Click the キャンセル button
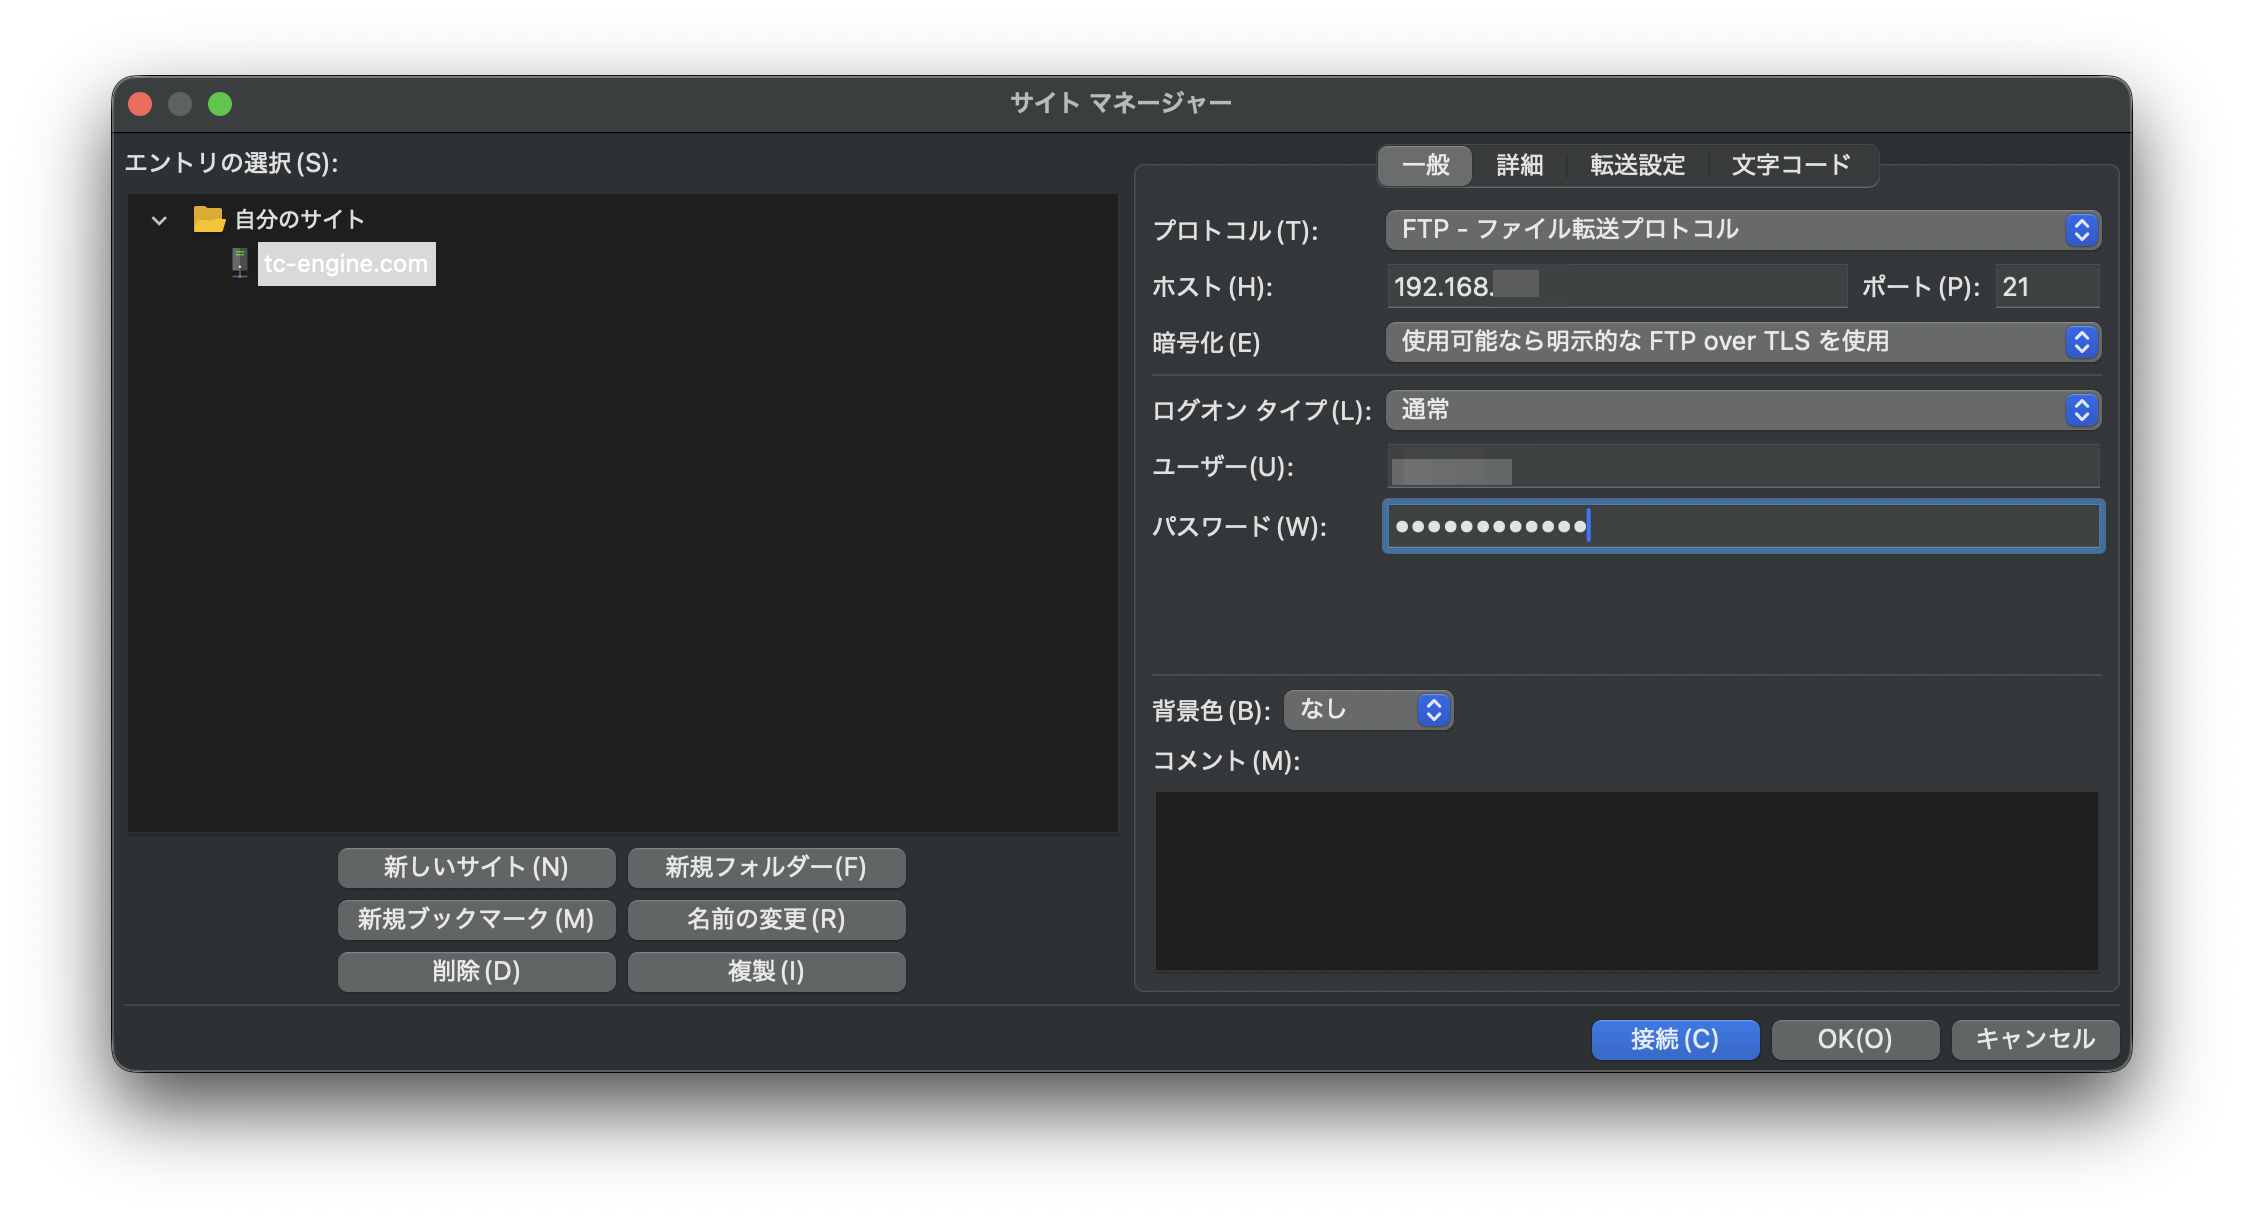 point(2034,1039)
